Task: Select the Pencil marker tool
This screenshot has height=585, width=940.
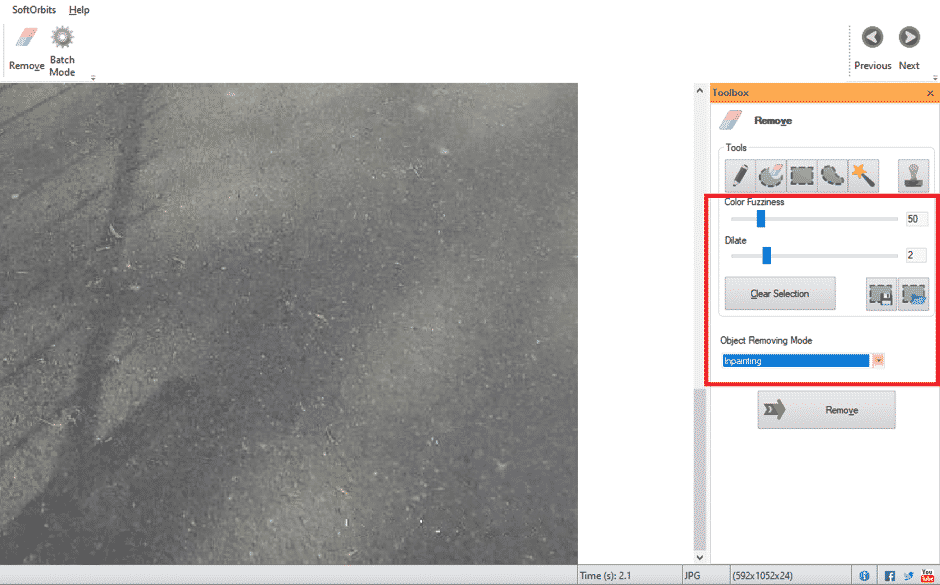Action: 737,175
